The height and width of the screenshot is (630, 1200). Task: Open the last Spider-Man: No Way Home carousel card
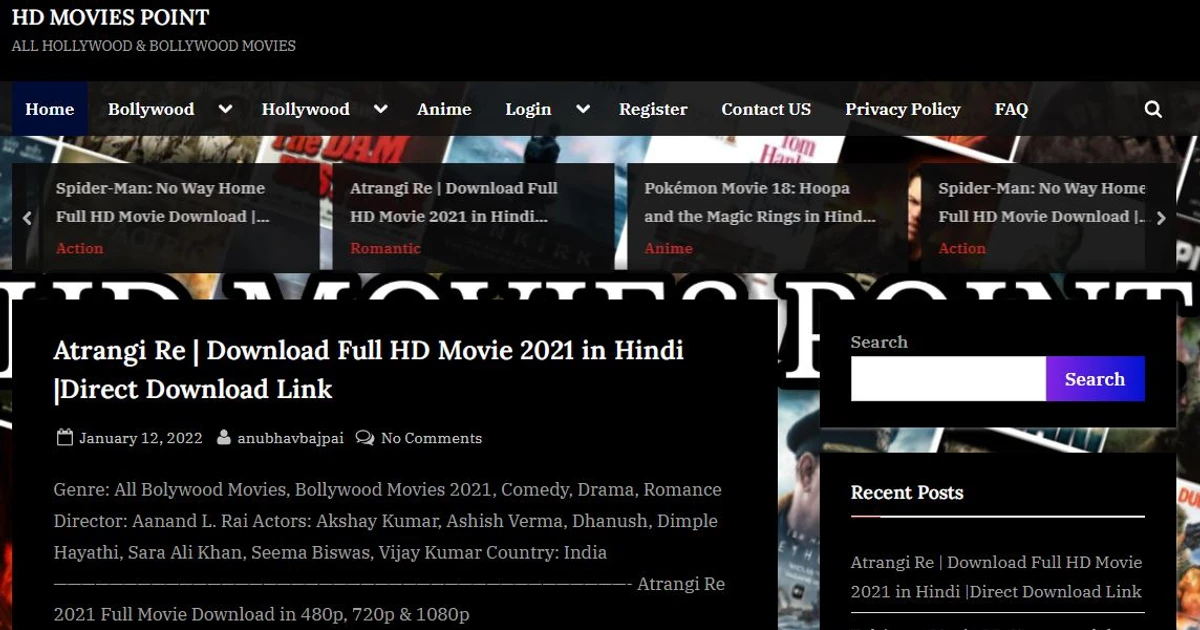pos(1043,202)
